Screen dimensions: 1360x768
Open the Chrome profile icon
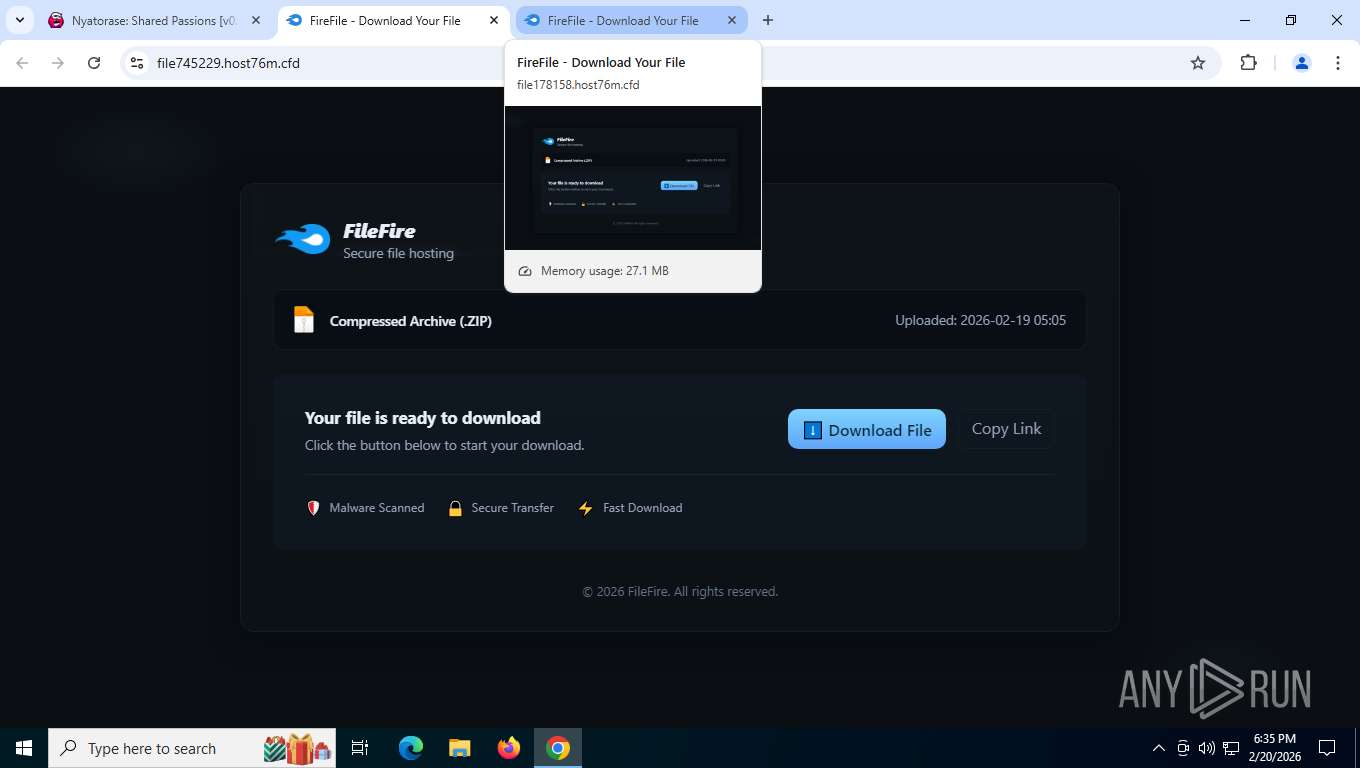[1302, 63]
